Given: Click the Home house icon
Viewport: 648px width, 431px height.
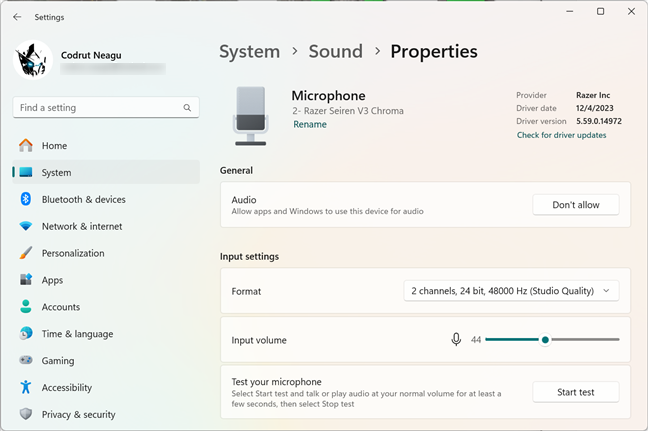Looking at the screenshot, I should (26, 145).
